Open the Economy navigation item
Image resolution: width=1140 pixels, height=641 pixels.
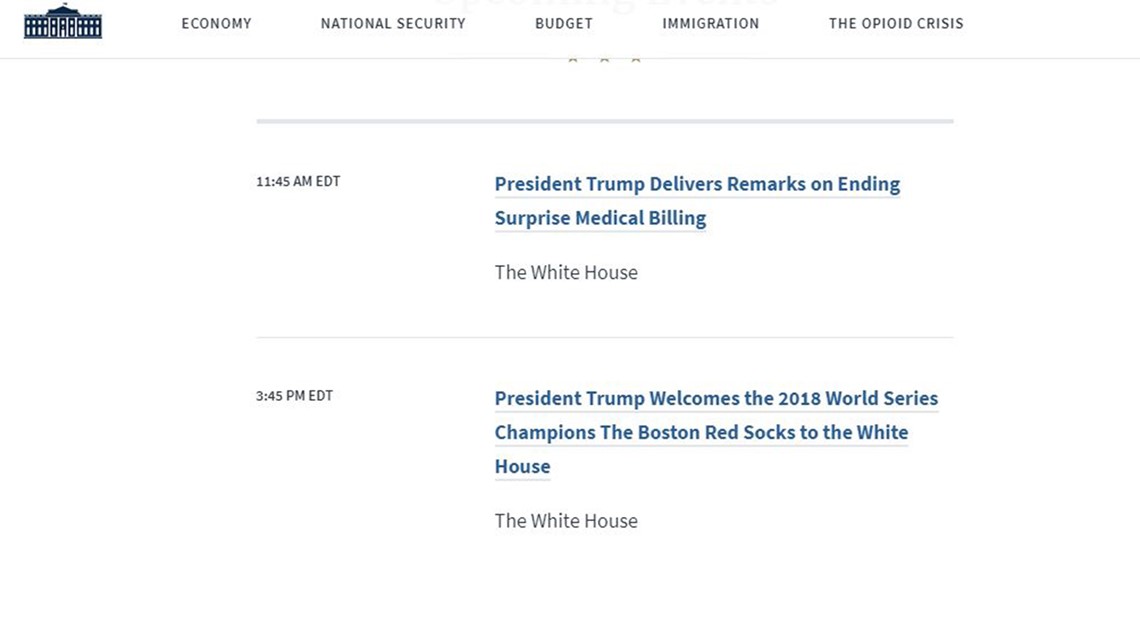click(217, 23)
